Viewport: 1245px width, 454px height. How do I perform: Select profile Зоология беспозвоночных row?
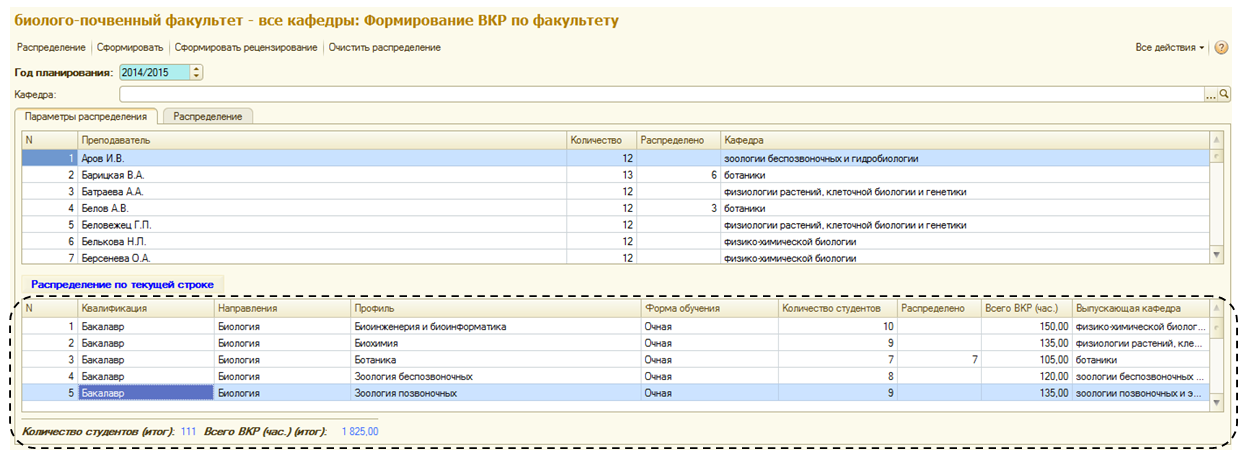pyautogui.click(x=615, y=376)
